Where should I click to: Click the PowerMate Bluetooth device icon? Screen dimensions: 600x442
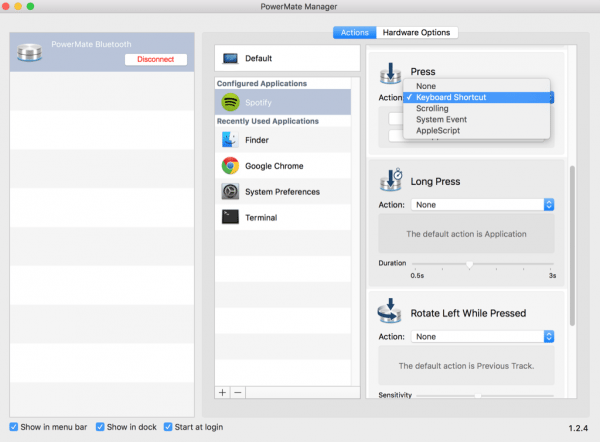(29, 52)
